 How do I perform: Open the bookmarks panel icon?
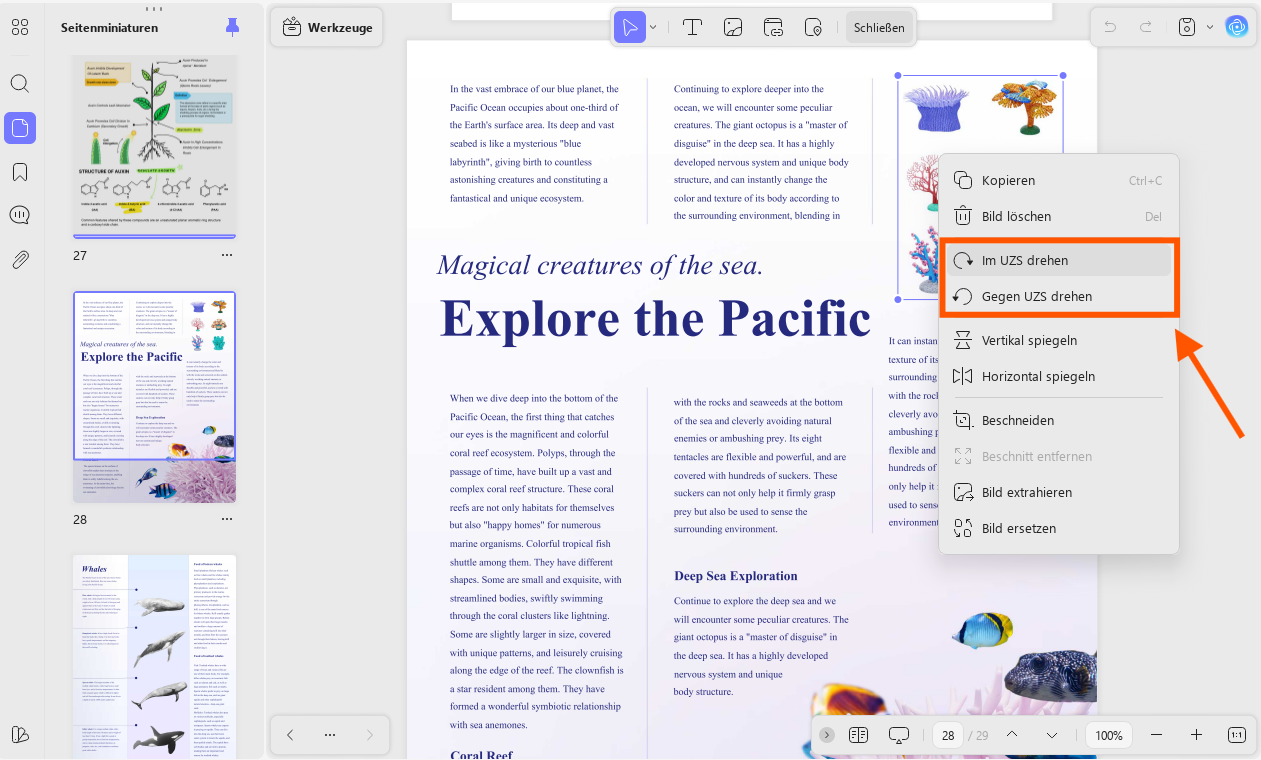click(x=20, y=172)
